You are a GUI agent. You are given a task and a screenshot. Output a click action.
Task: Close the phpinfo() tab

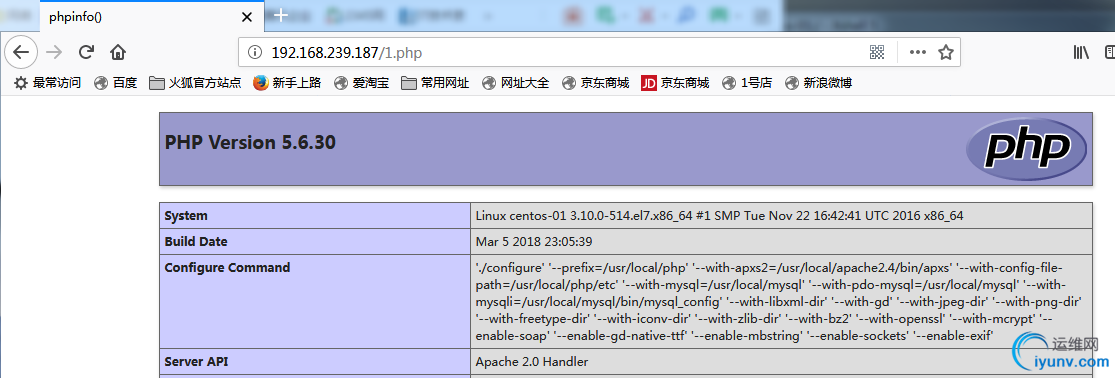pos(246,17)
